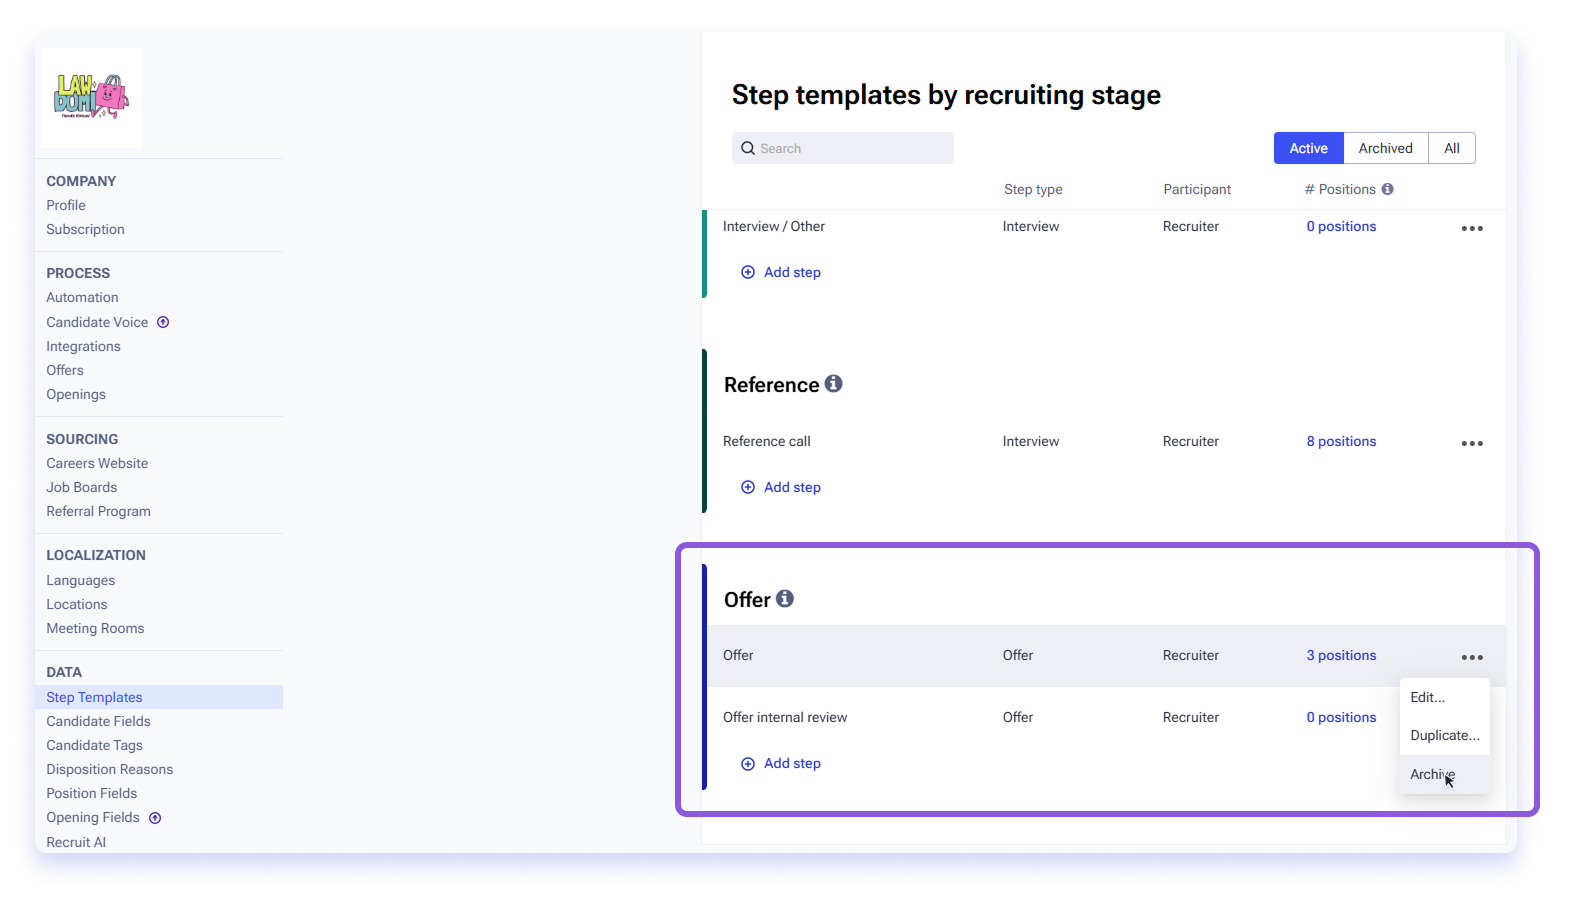Open Languages under Localization
This screenshot has width=1575, height=901.
tap(80, 580)
